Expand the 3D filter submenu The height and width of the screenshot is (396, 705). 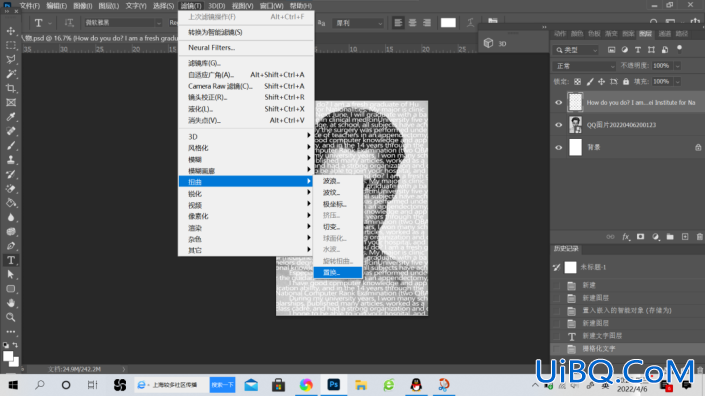click(246, 136)
